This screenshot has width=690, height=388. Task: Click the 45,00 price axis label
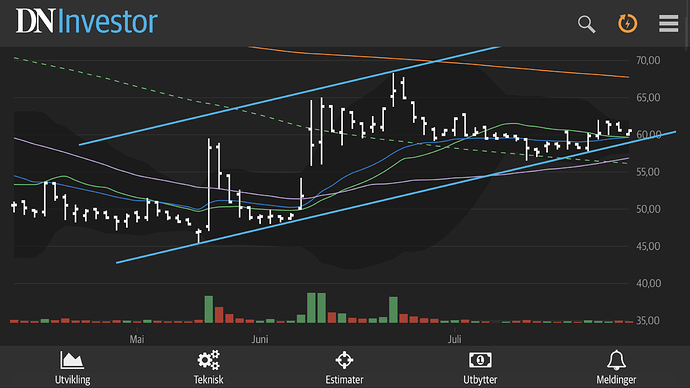click(648, 246)
